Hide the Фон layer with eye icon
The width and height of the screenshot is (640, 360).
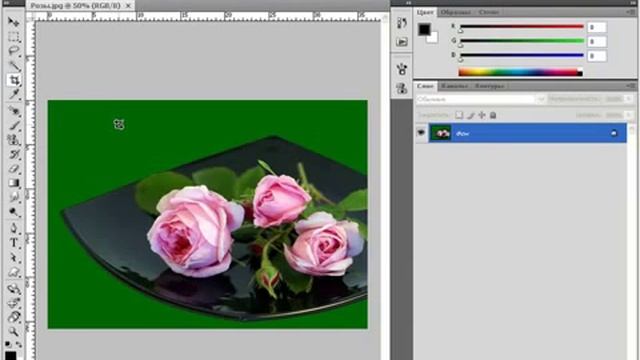tap(421, 133)
